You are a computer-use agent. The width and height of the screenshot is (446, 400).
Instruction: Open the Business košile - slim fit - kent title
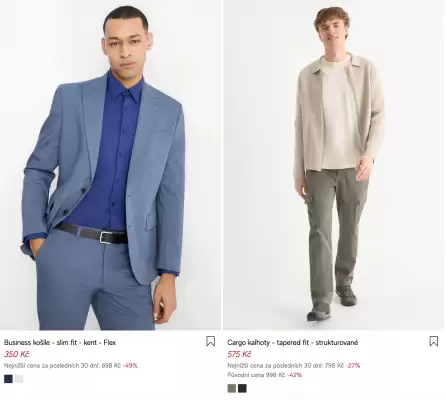pyautogui.click(x=60, y=342)
